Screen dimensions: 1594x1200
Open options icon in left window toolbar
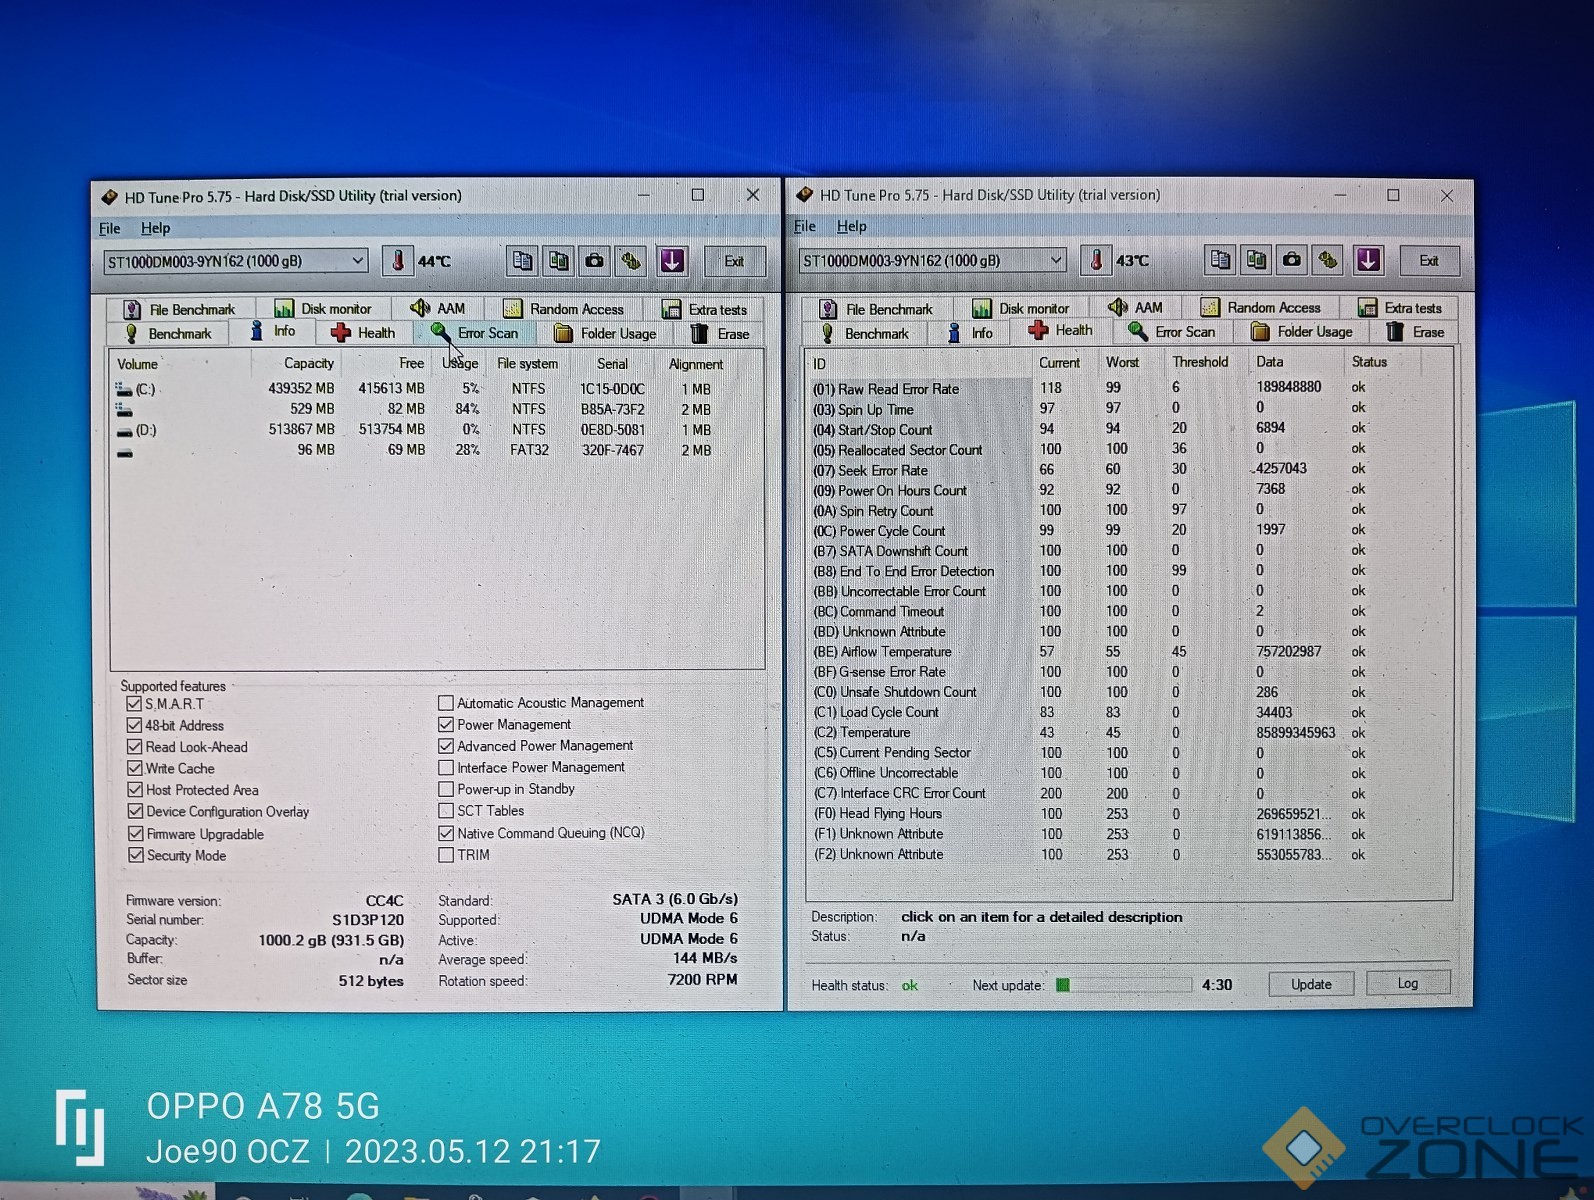pos(630,261)
